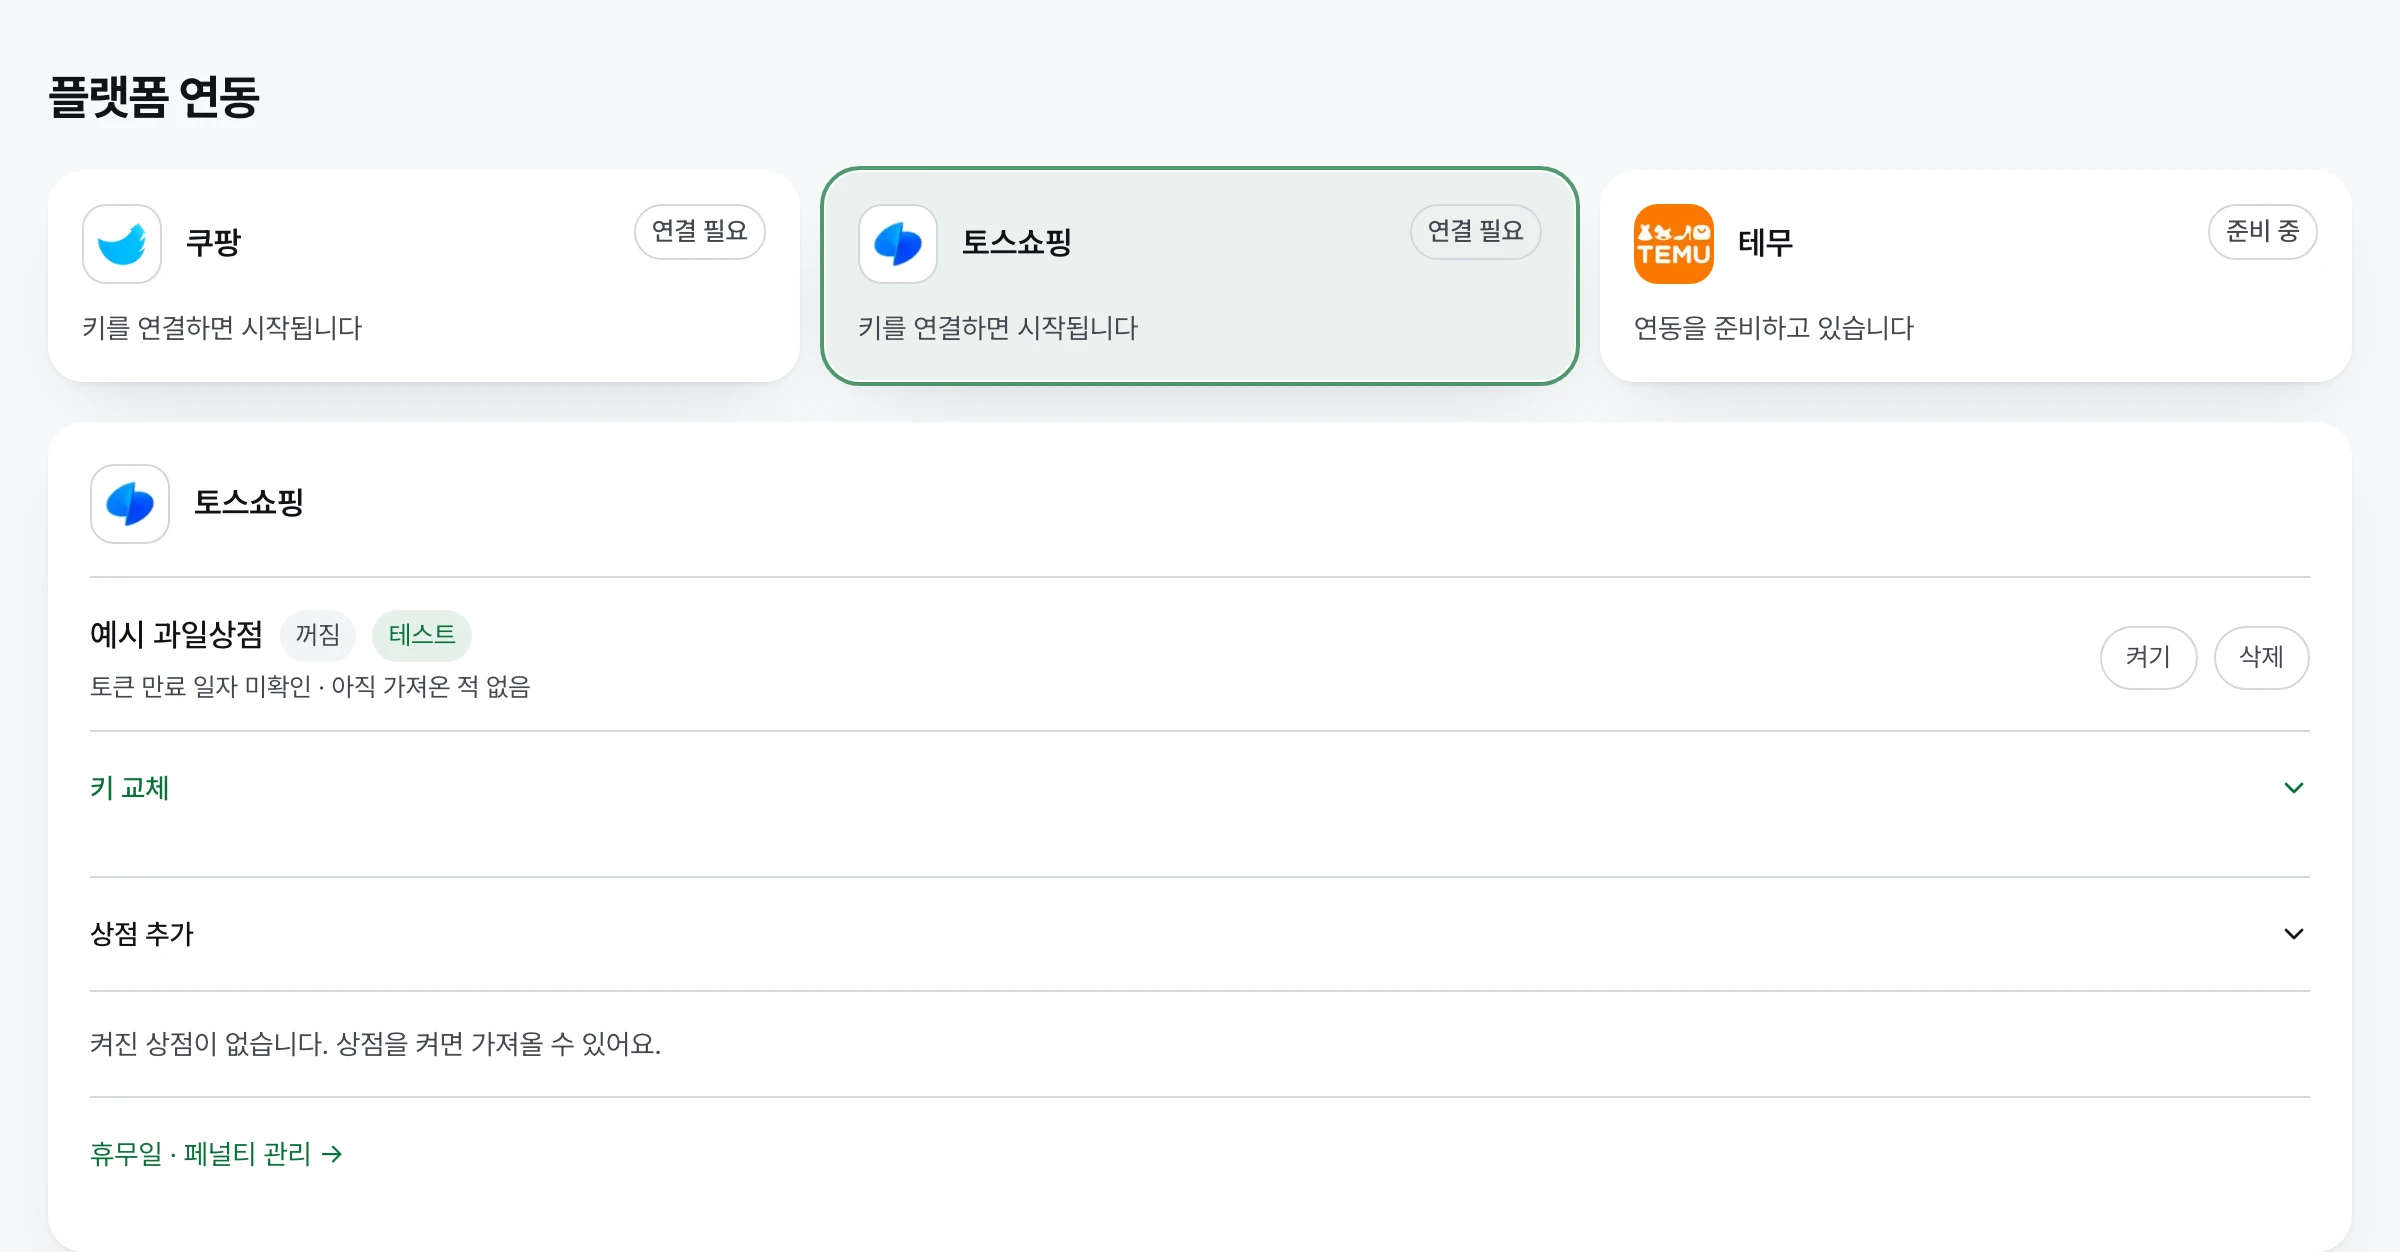Select the 테무 platform card
2400x1252 pixels.
(x=1976, y=276)
